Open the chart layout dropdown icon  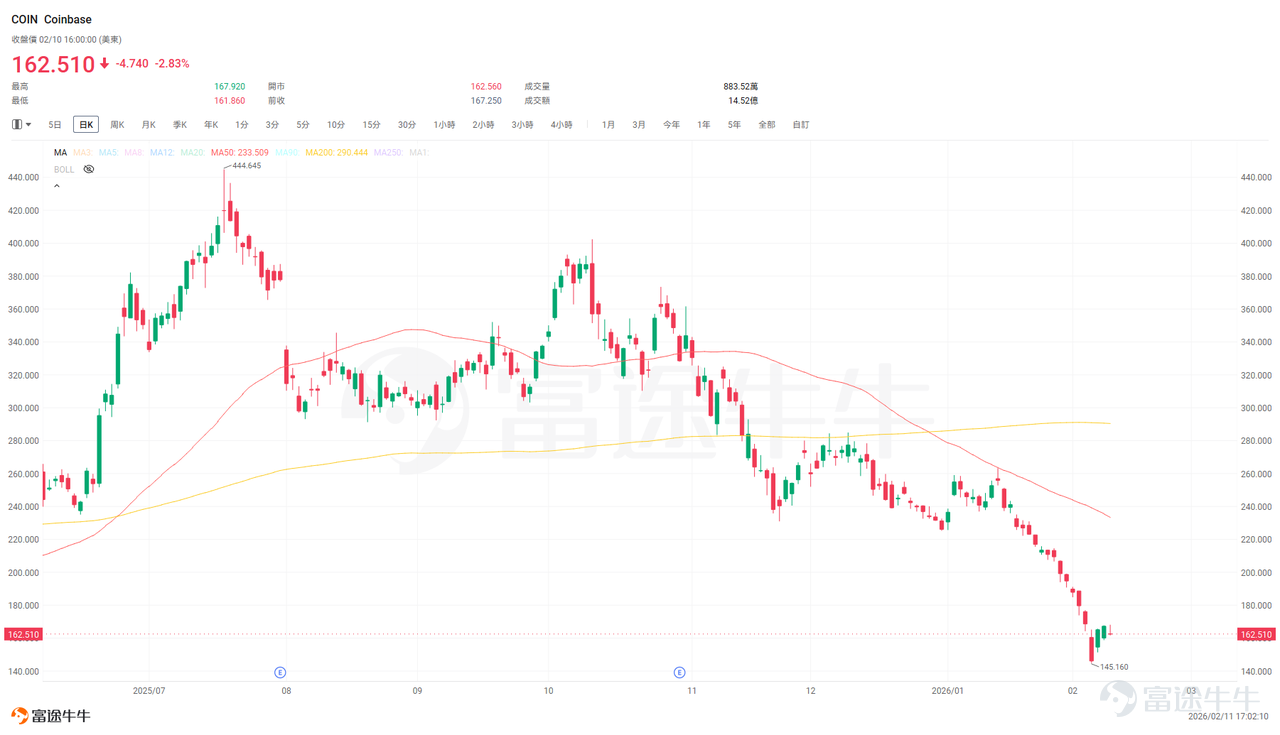pyautogui.click(x=21, y=125)
